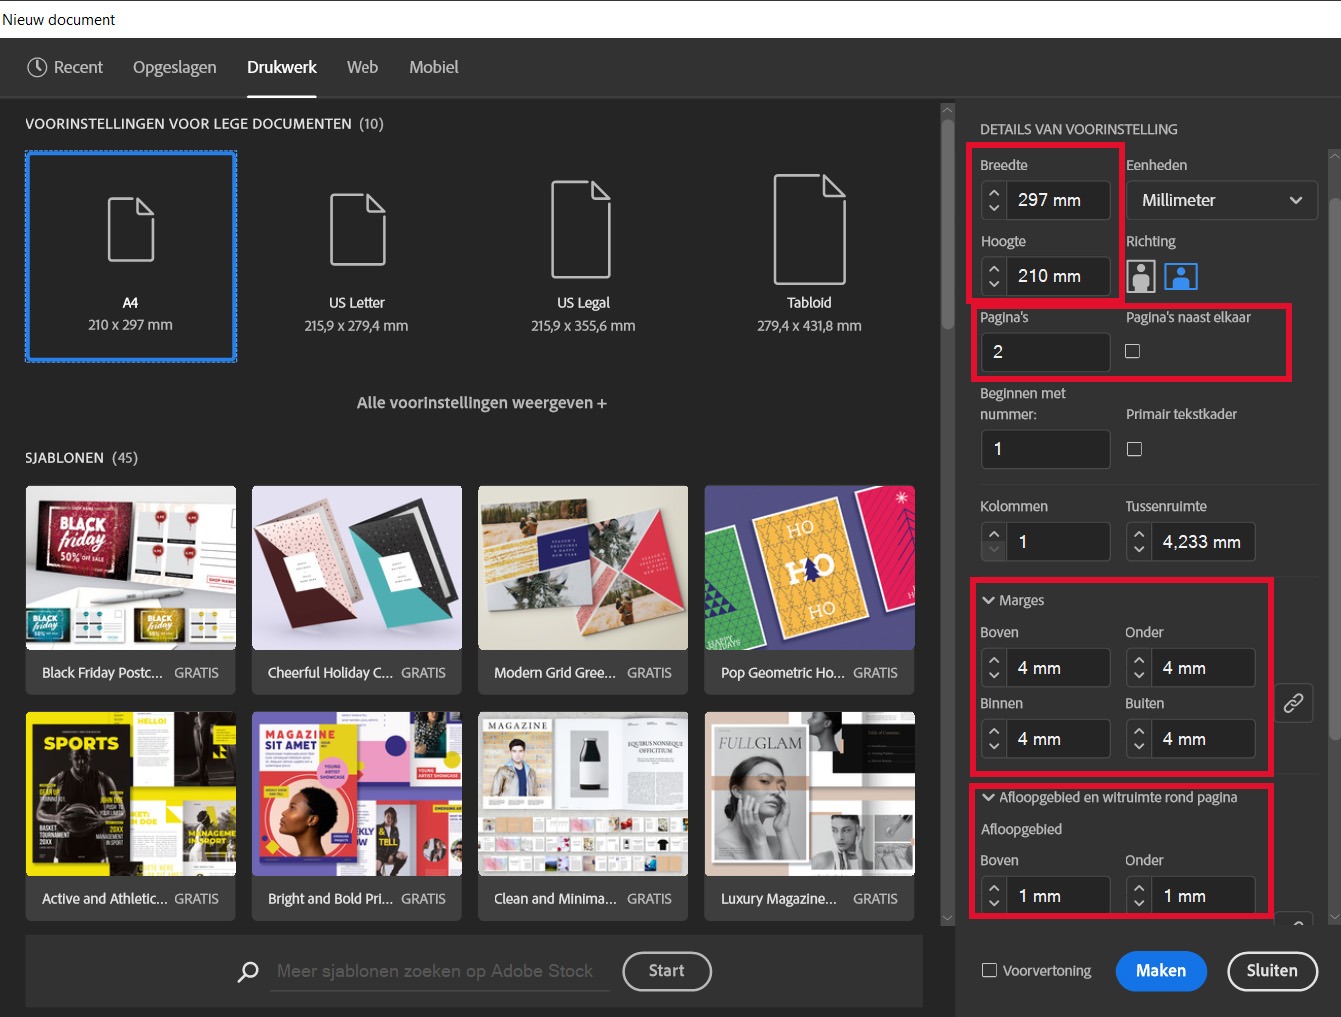The image size is (1341, 1017).
Task: Switch to the Web tab
Action: pyautogui.click(x=362, y=67)
